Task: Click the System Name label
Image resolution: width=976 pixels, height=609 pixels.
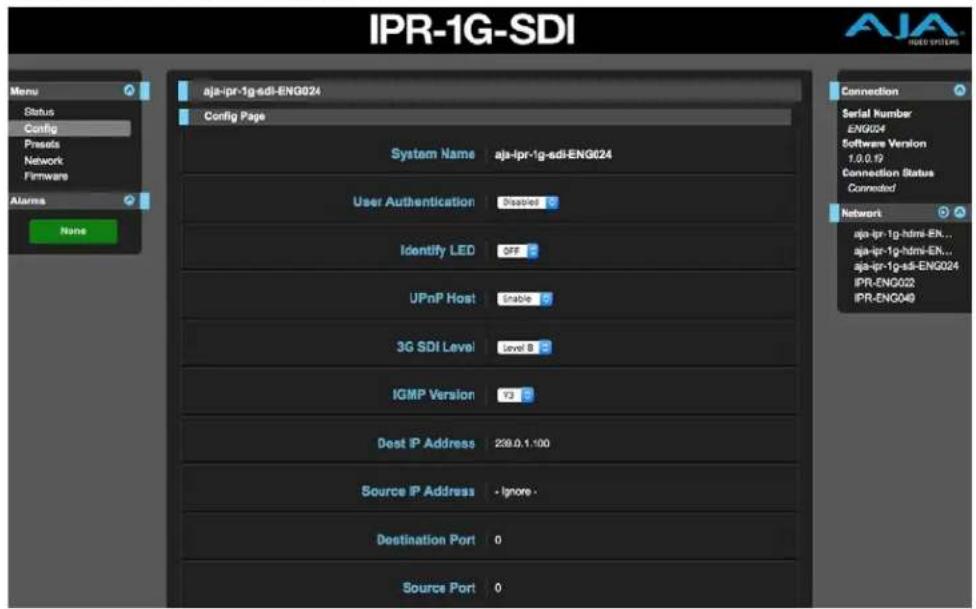Action: tap(433, 154)
